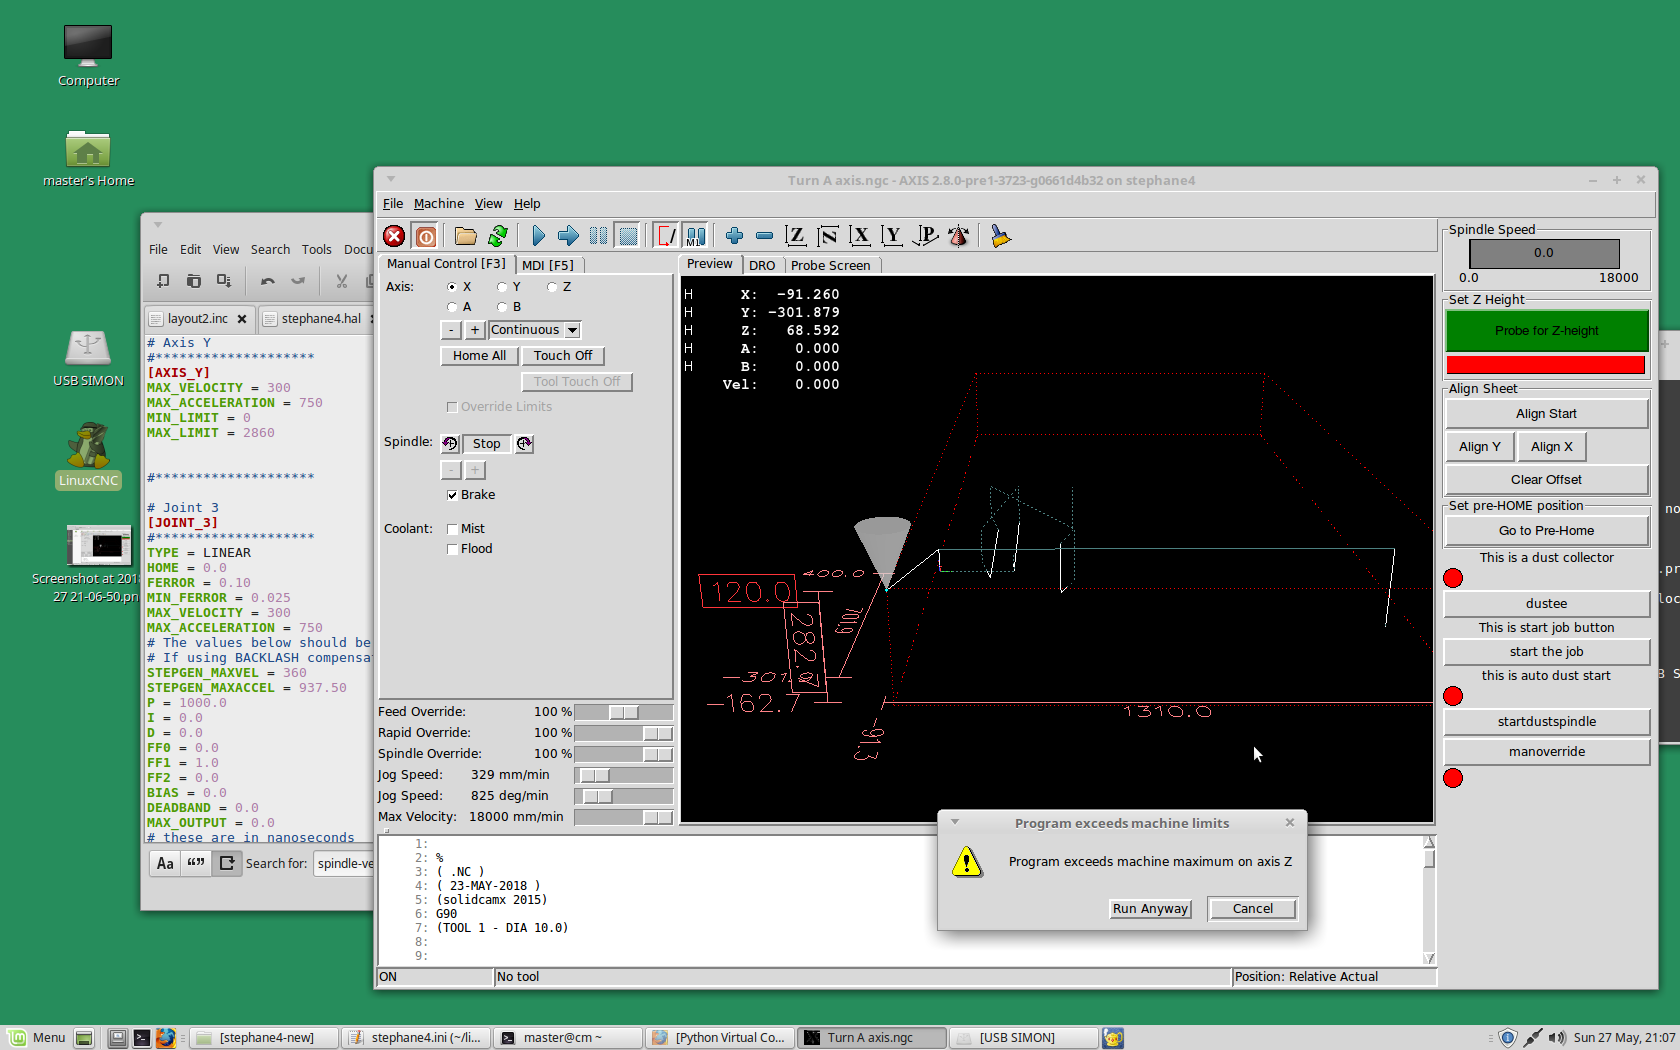Adjust the Feed Override slider
Viewport: 1680px width, 1050px height.
[x=623, y=712]
